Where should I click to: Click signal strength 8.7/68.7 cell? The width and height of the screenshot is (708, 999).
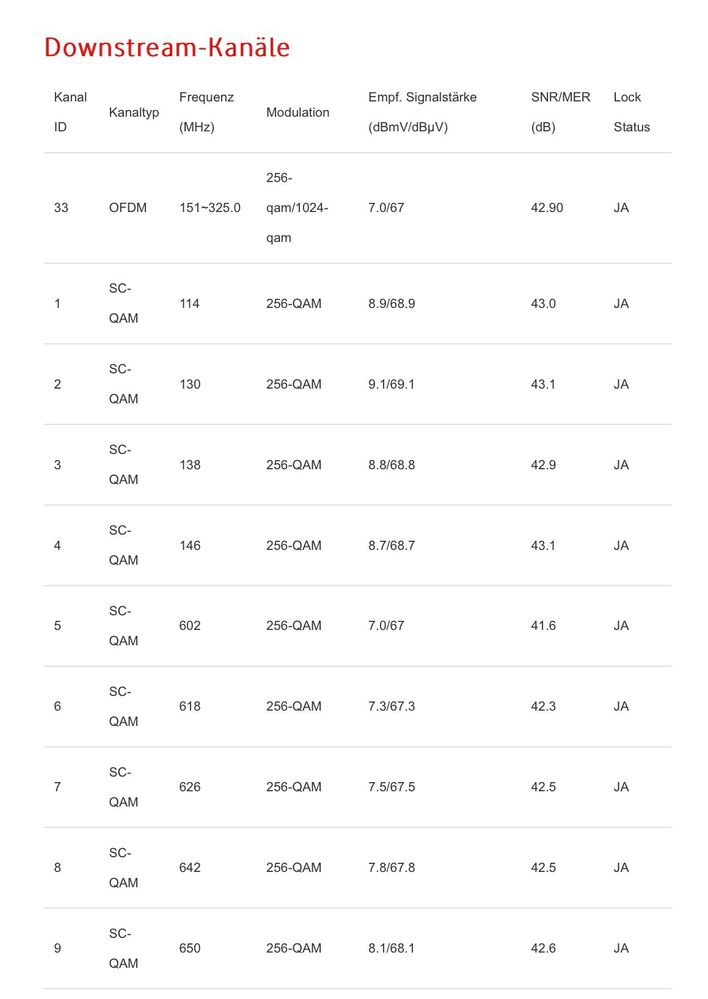tap(391, 545)
